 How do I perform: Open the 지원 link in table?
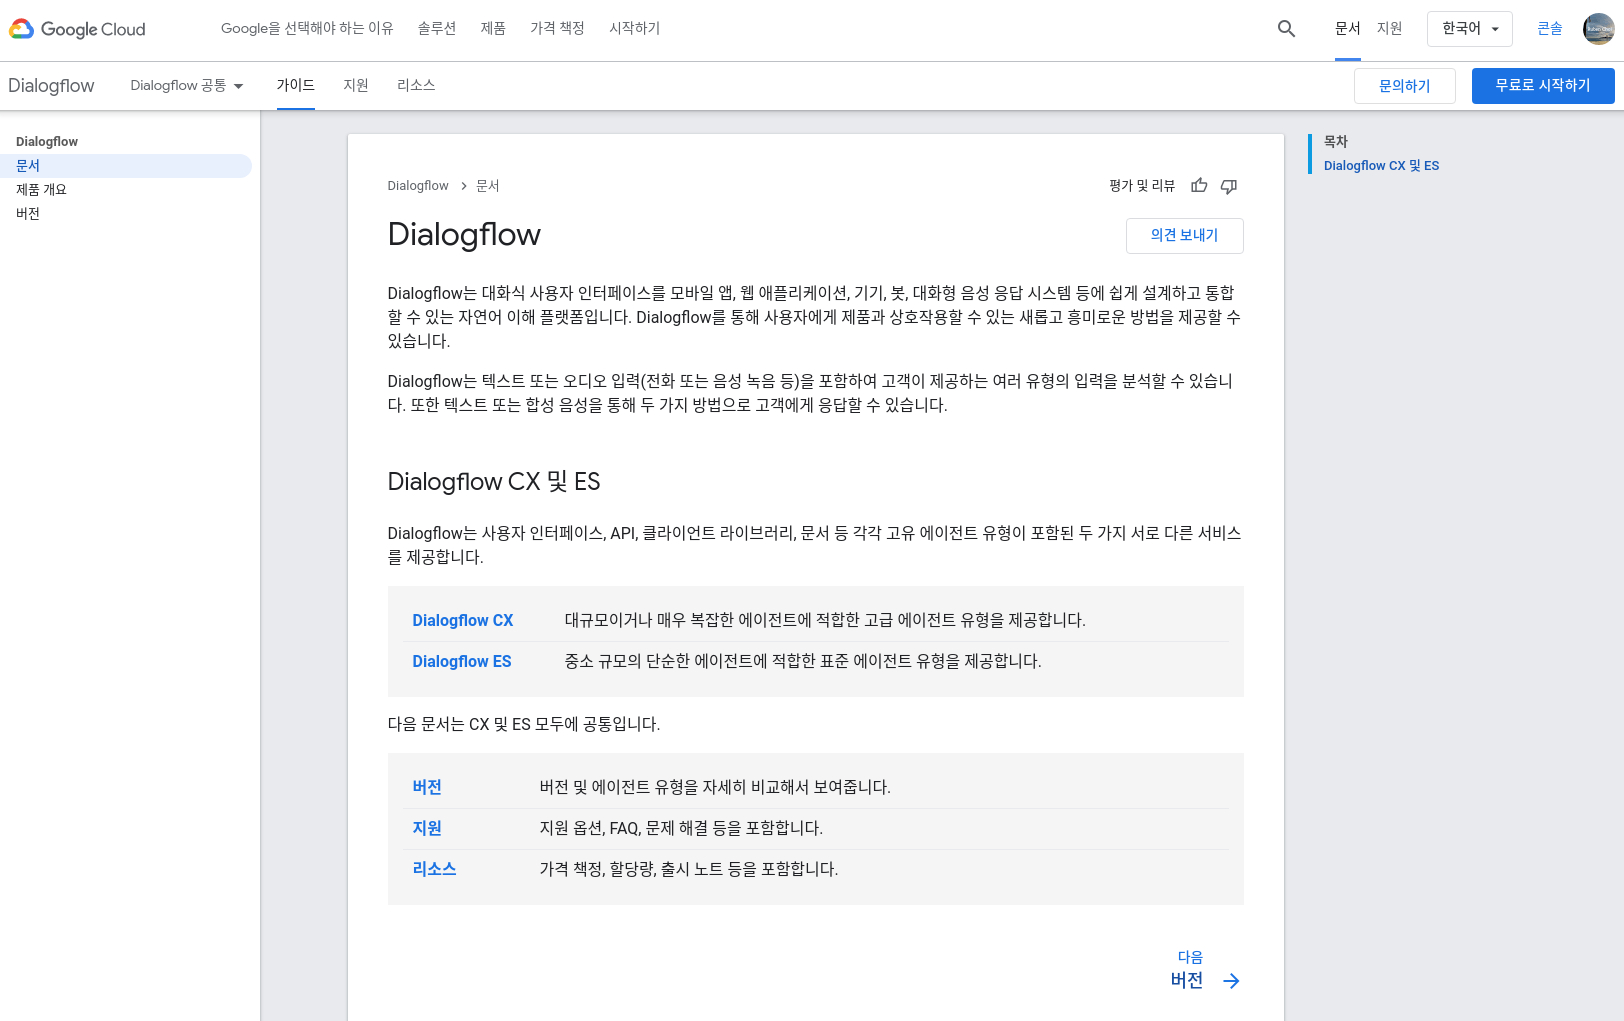pos(427,829)
